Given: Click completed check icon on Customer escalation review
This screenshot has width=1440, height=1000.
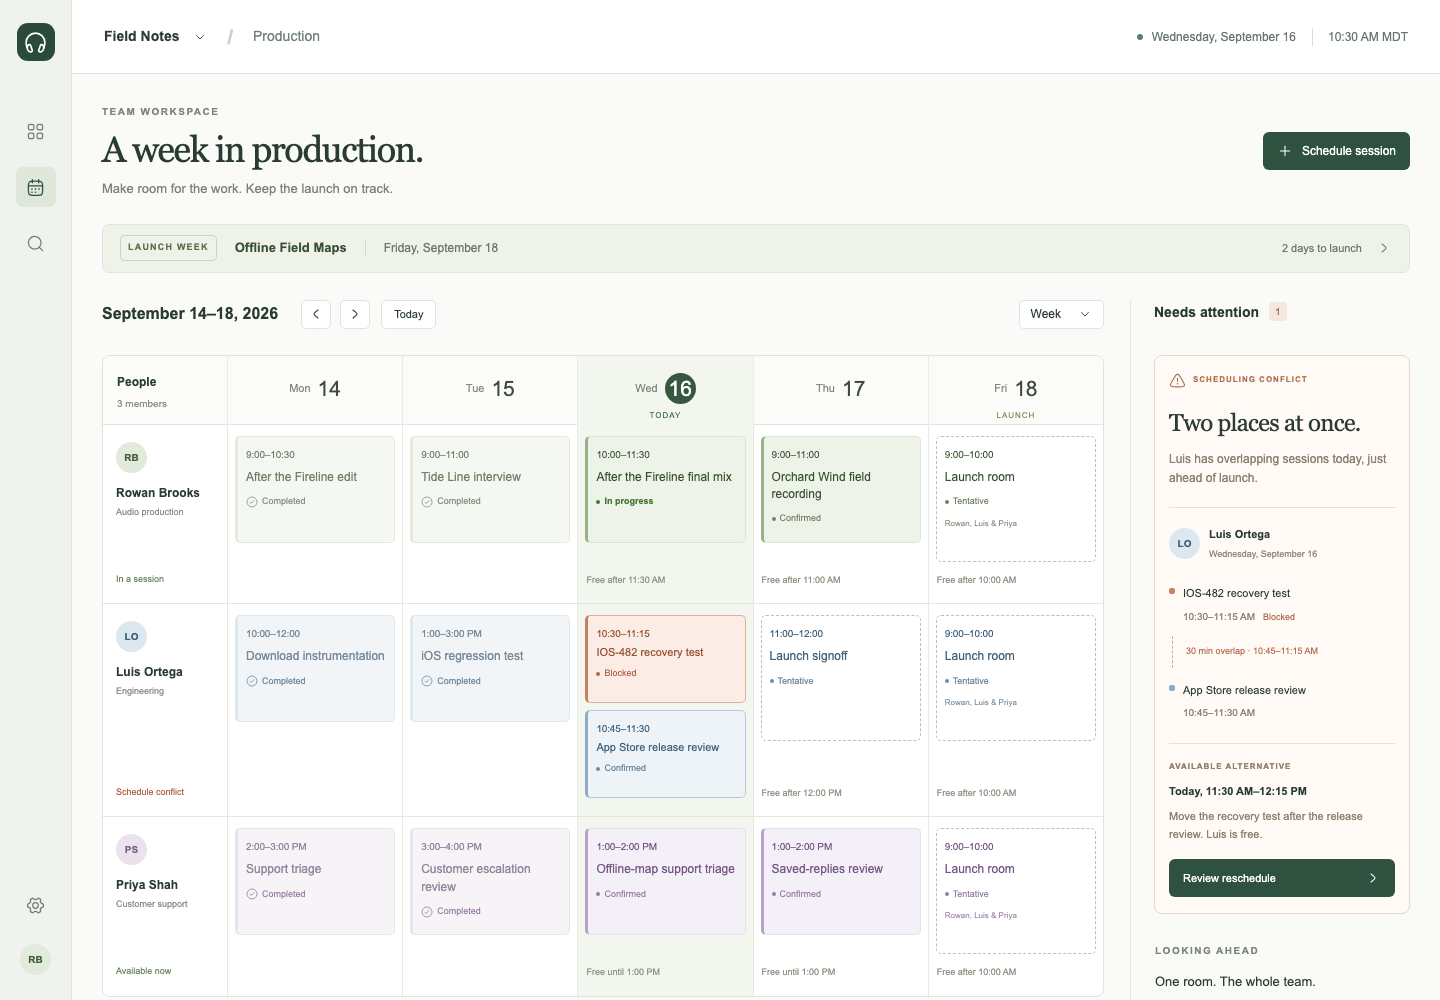Looking at the screenshot, I should (427, 912).
